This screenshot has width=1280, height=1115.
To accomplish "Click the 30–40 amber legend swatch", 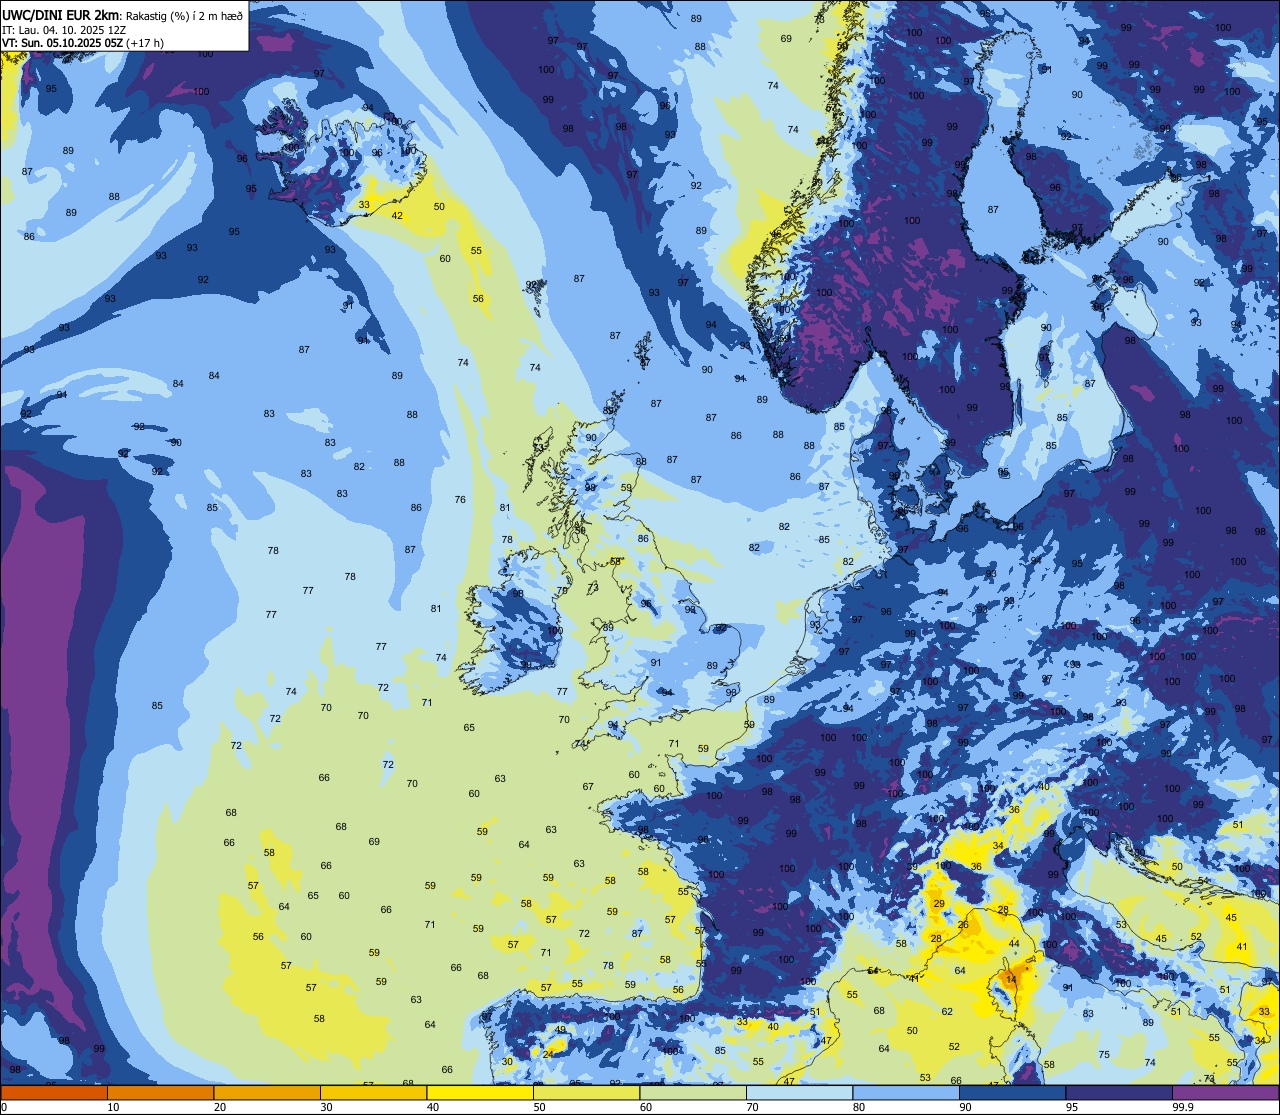I will pos(373,1092).
